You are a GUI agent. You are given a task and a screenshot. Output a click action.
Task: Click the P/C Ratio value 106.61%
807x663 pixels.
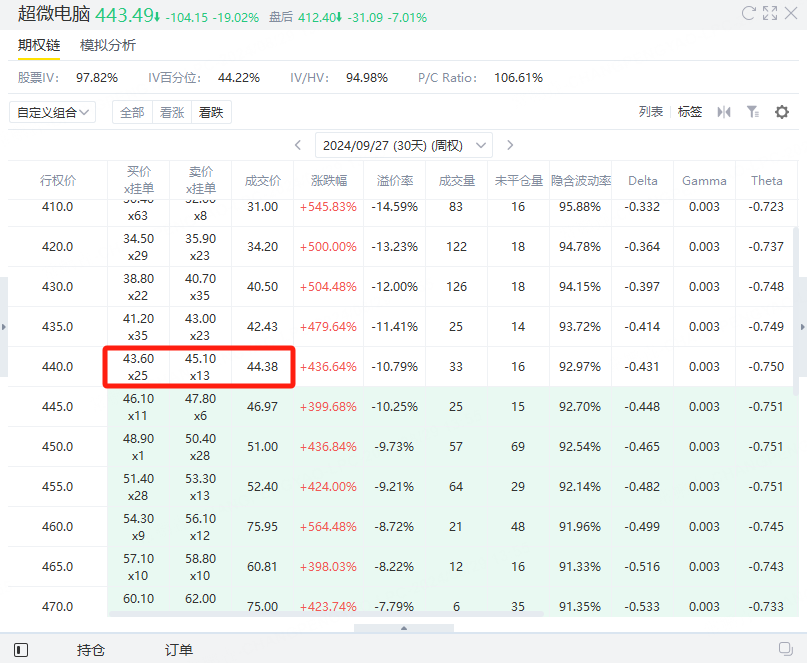pos(518,78)
